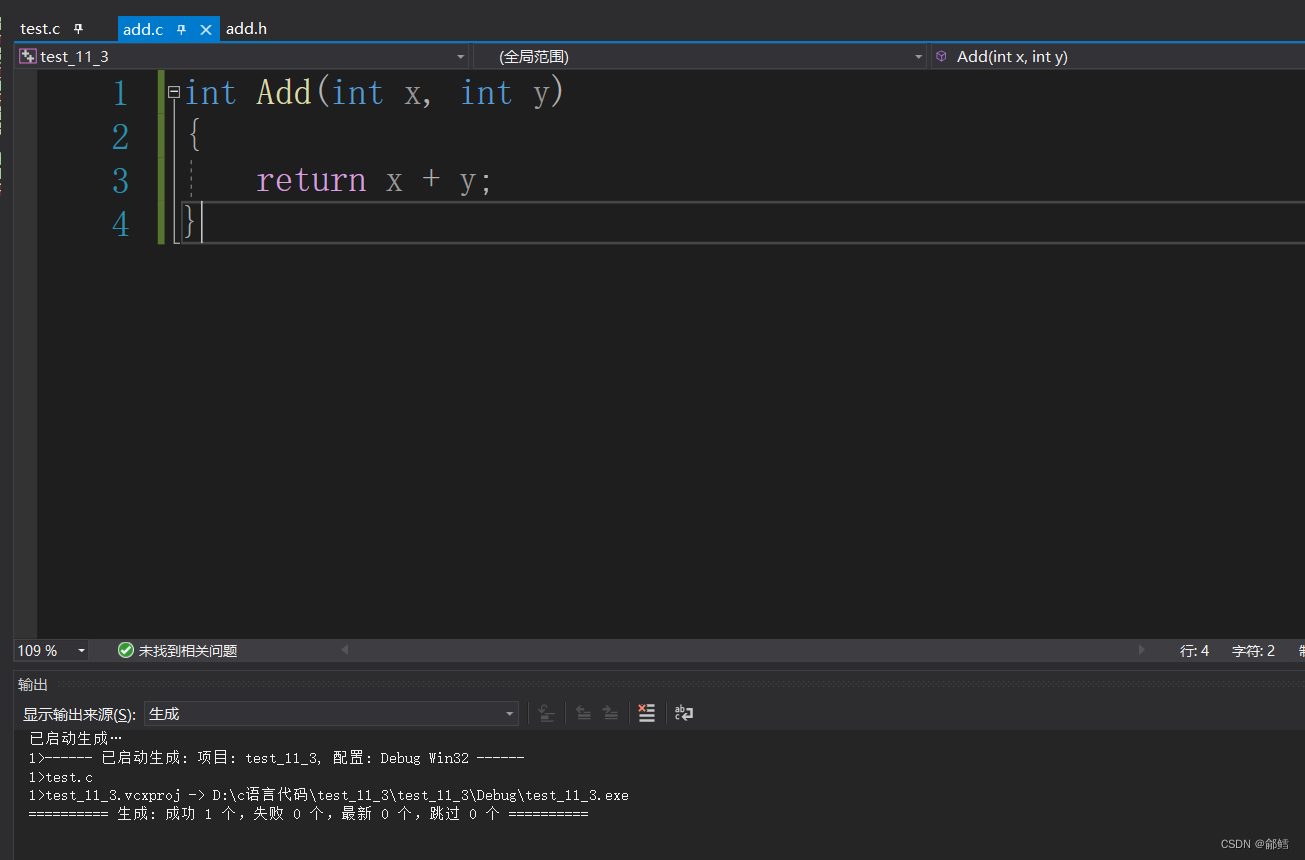The width and height of the screenshot is (1305, 860).
Task: Close the add.c tab
Action: [x=206, y=30]
